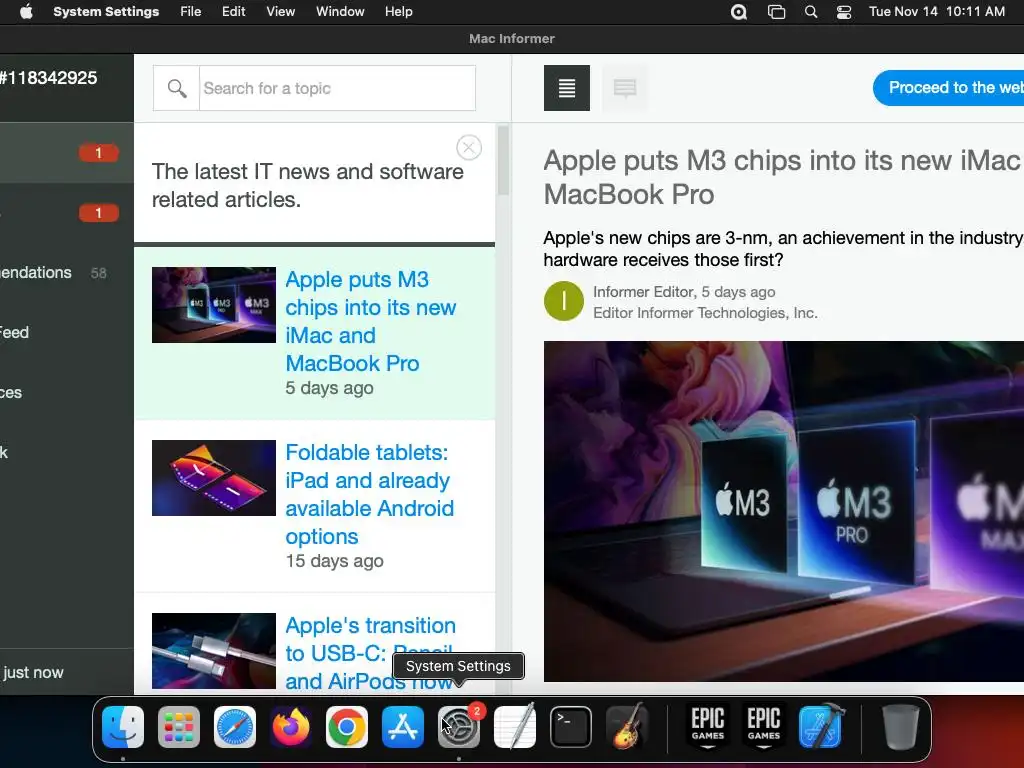Open the System Settings menu
Screen dimensions: 1024x768
tap(106, 12)
